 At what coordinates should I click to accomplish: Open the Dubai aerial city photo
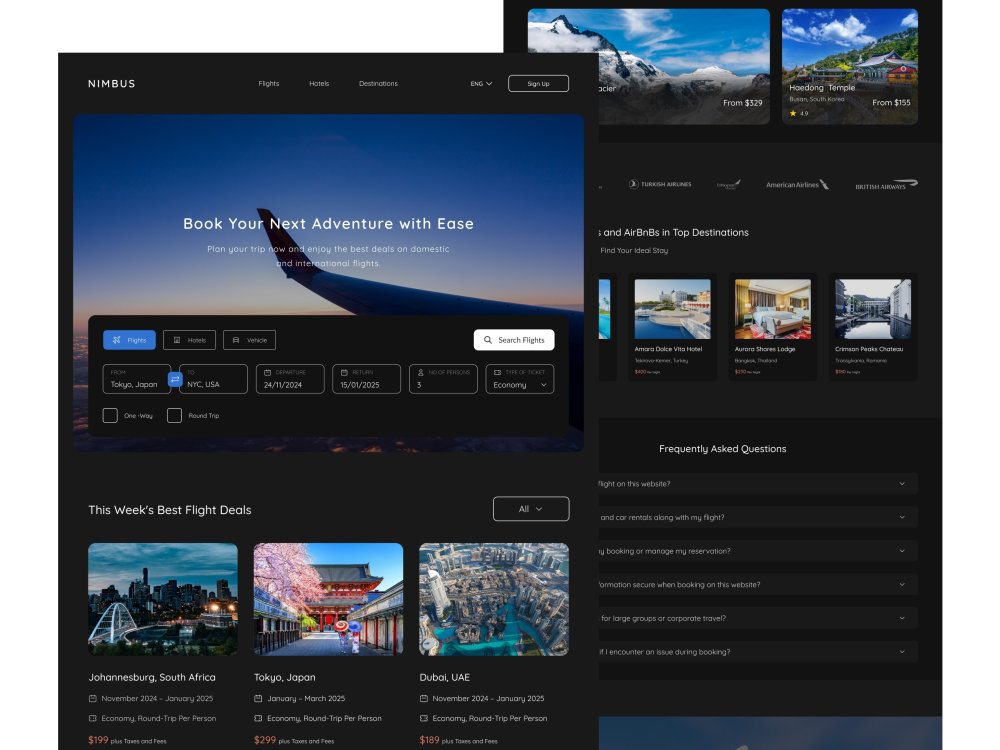click(x=494, y=599)
